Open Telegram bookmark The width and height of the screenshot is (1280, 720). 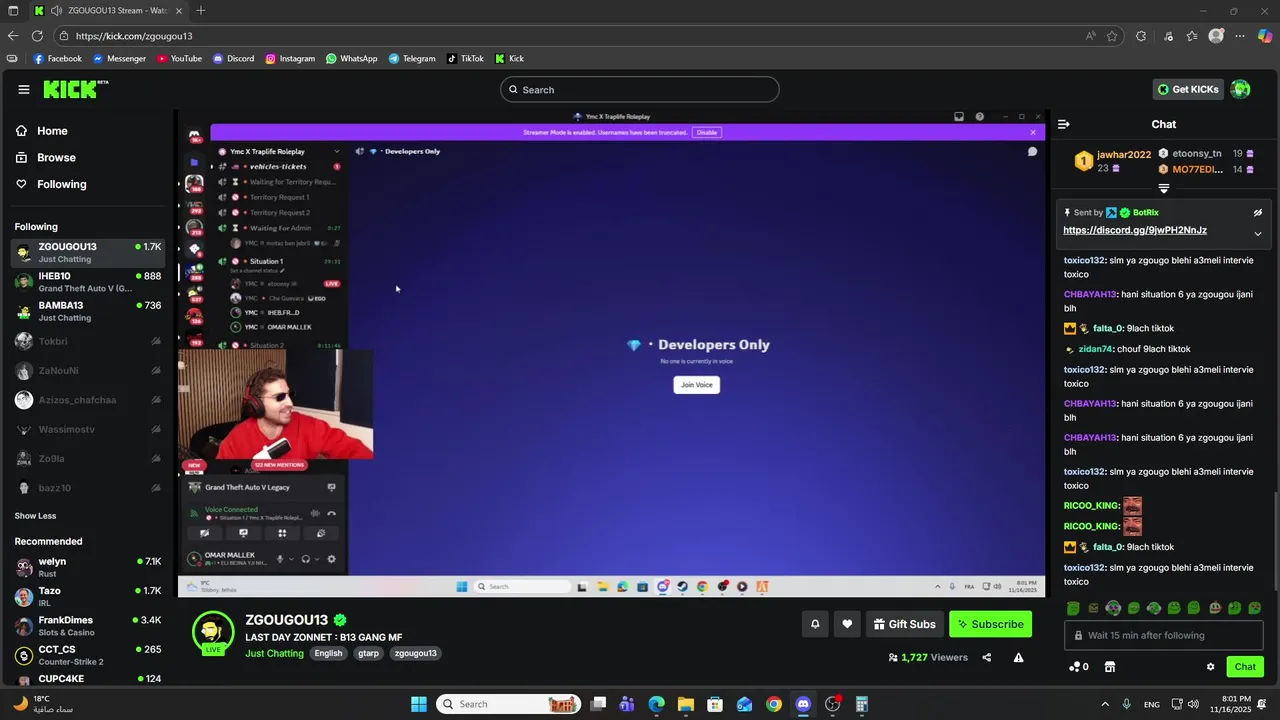412,59
